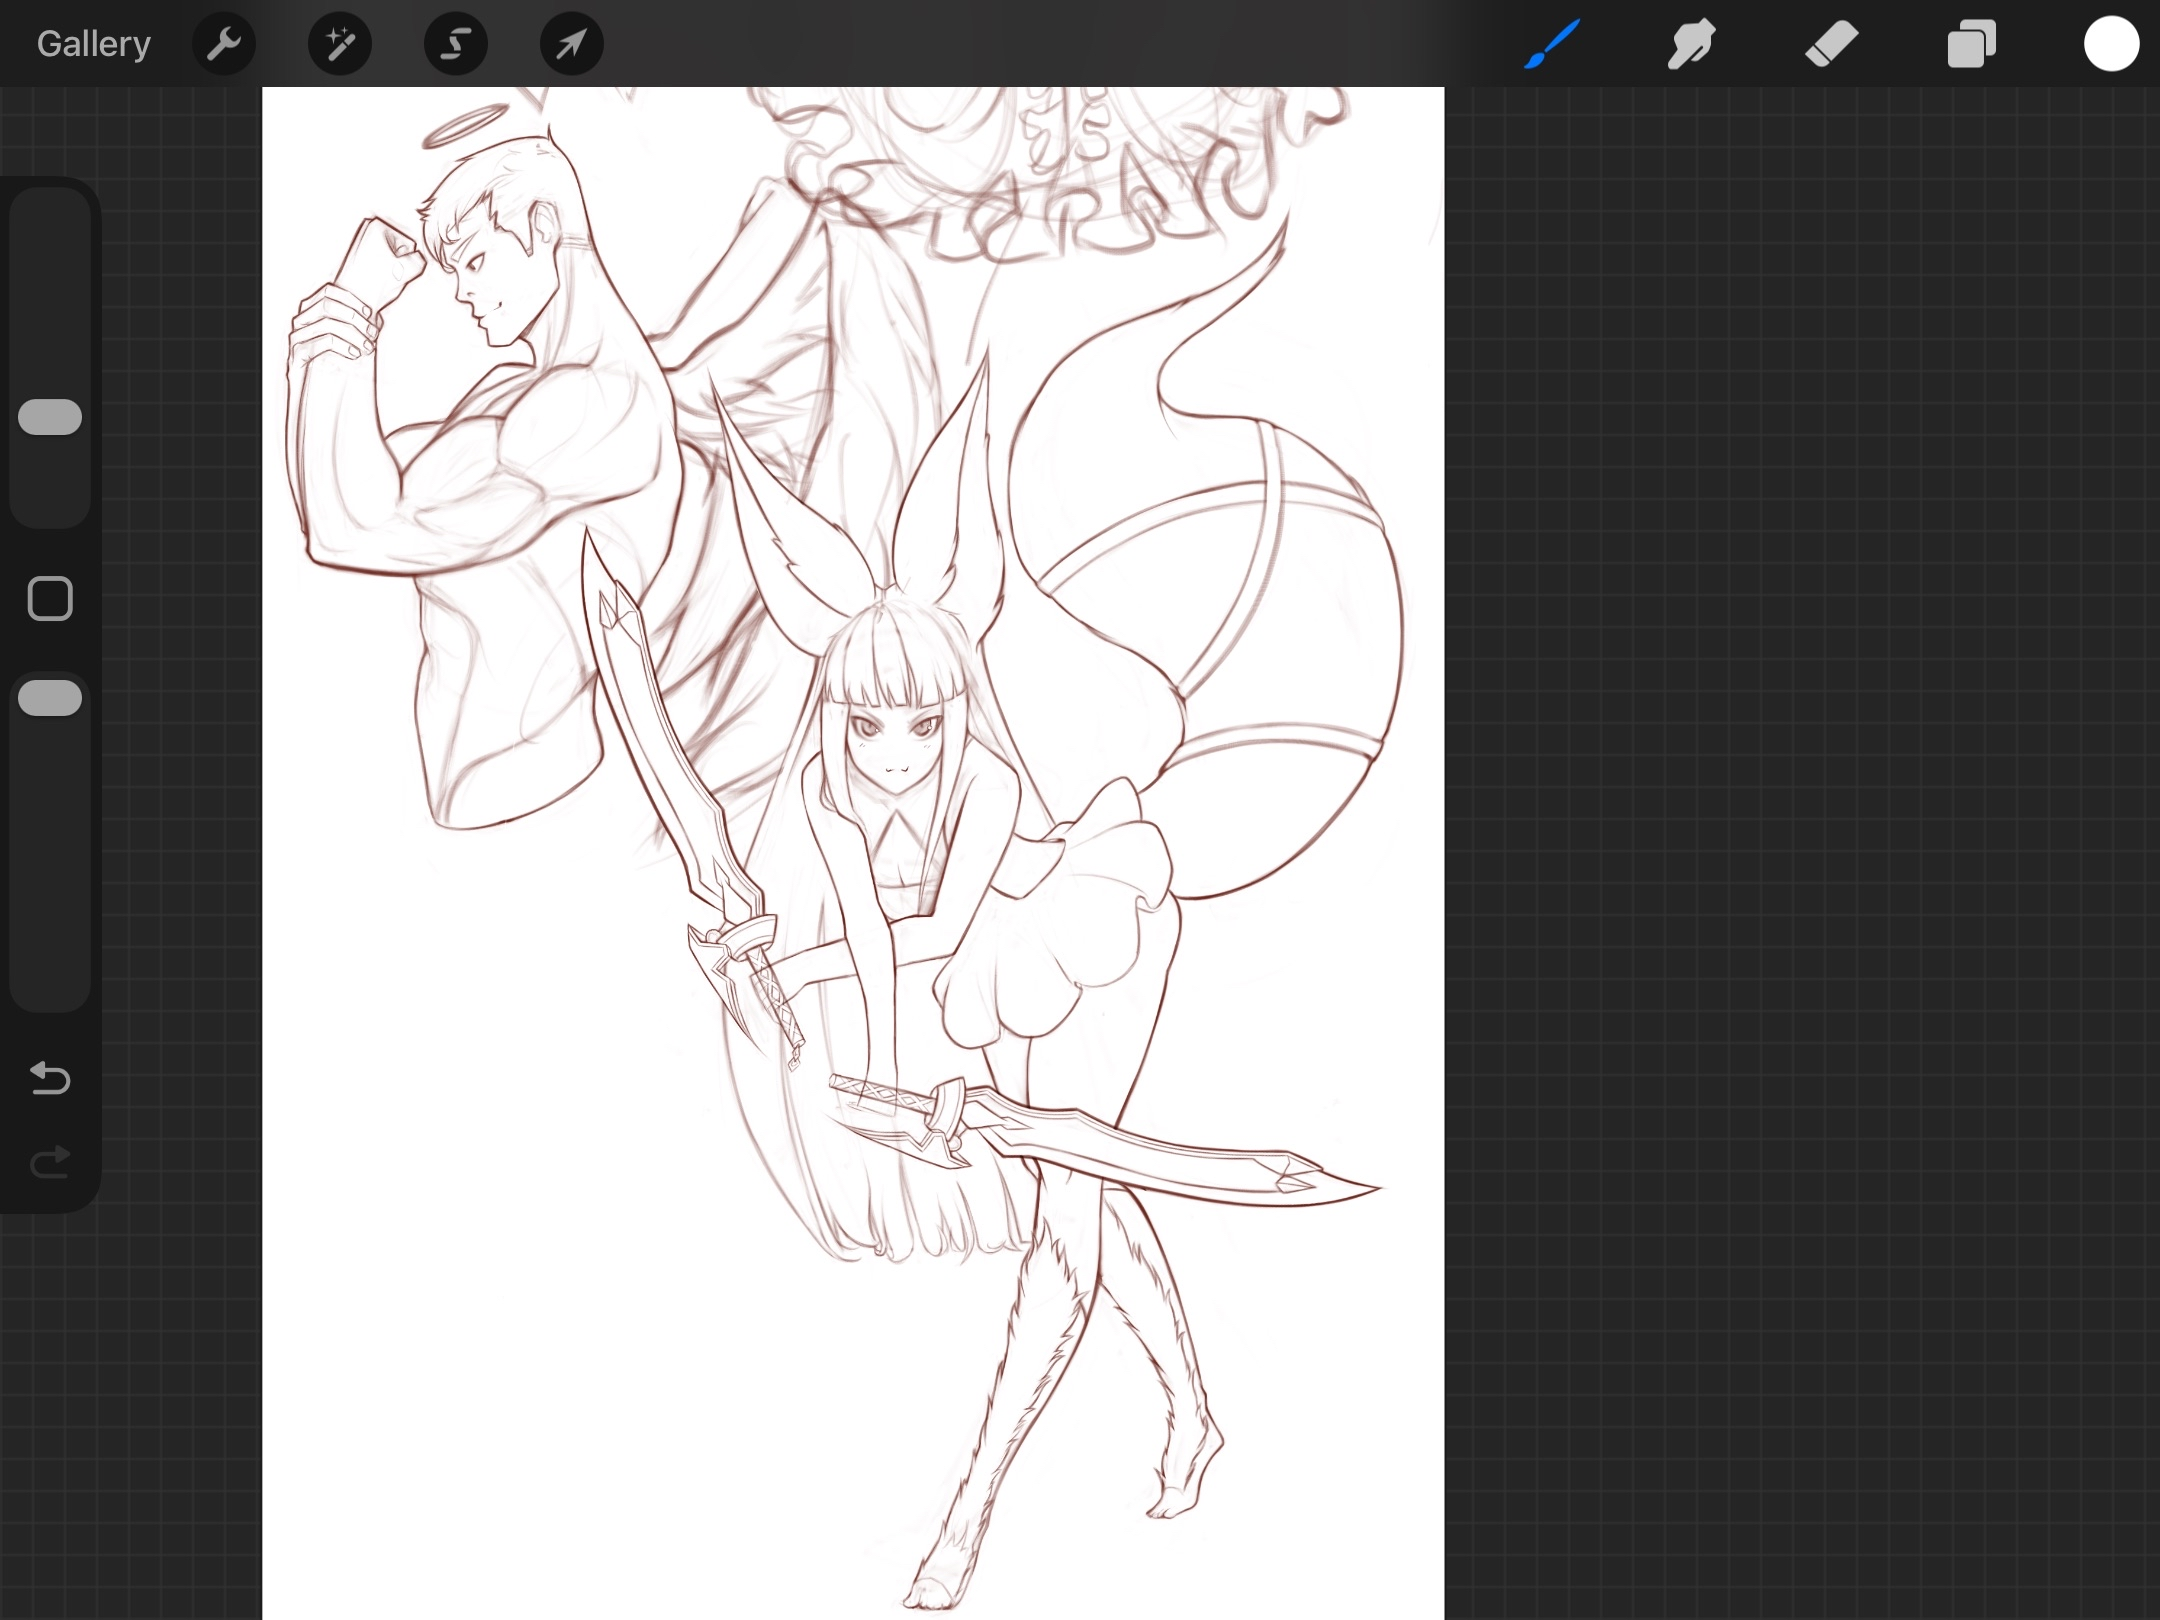
Task: Open the Layers panel
Action: coord(1971,44)
